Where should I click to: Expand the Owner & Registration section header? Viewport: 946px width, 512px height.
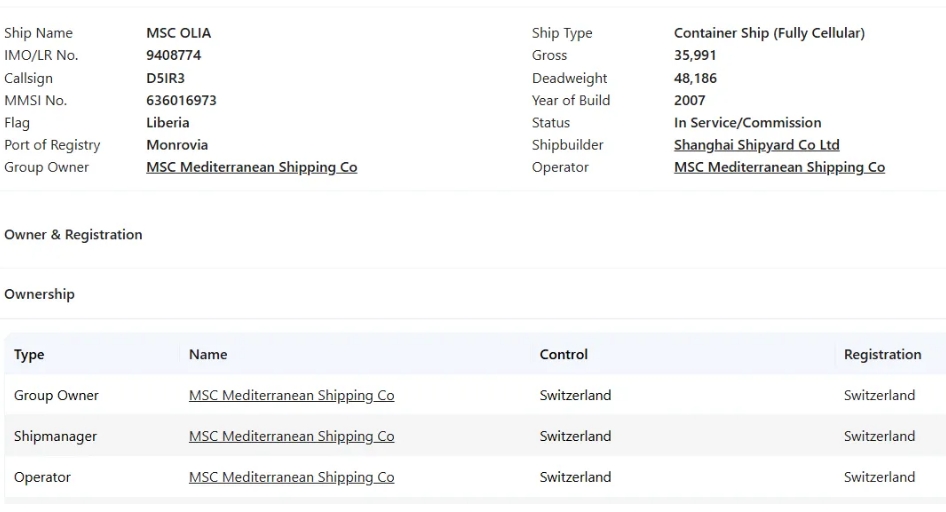click(x=73, y=235)
